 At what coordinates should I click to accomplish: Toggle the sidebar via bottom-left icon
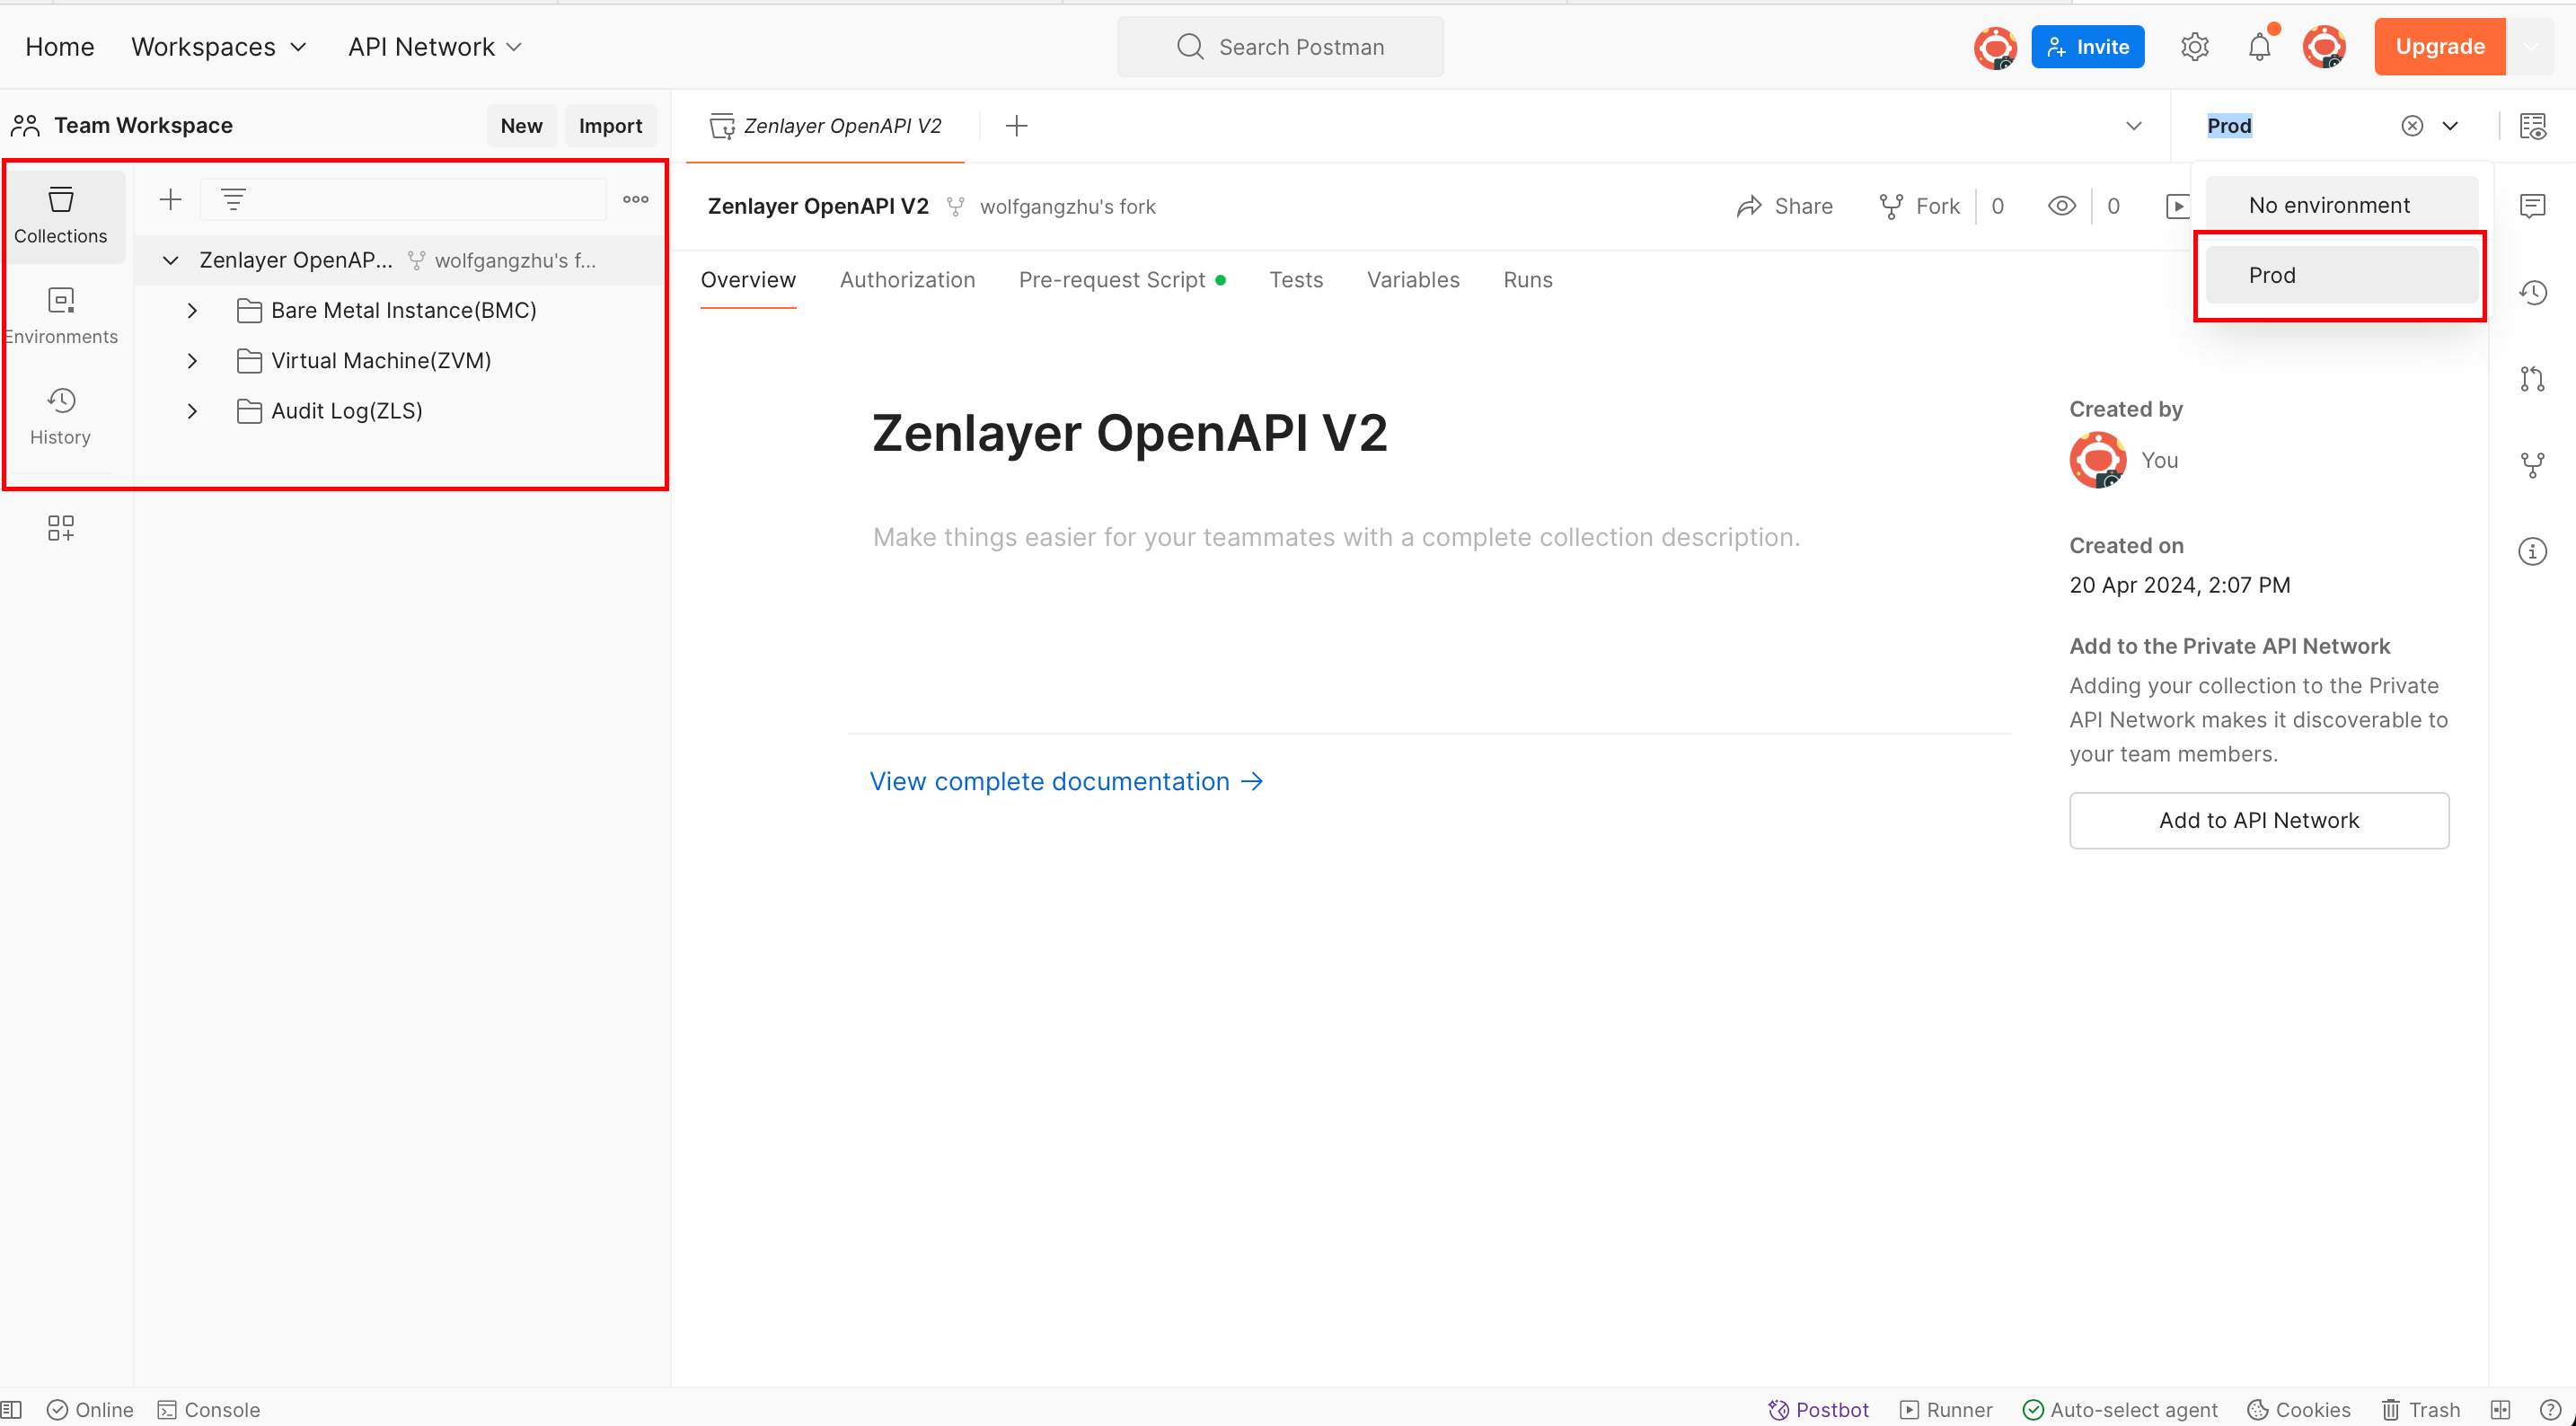(11, 1409)
